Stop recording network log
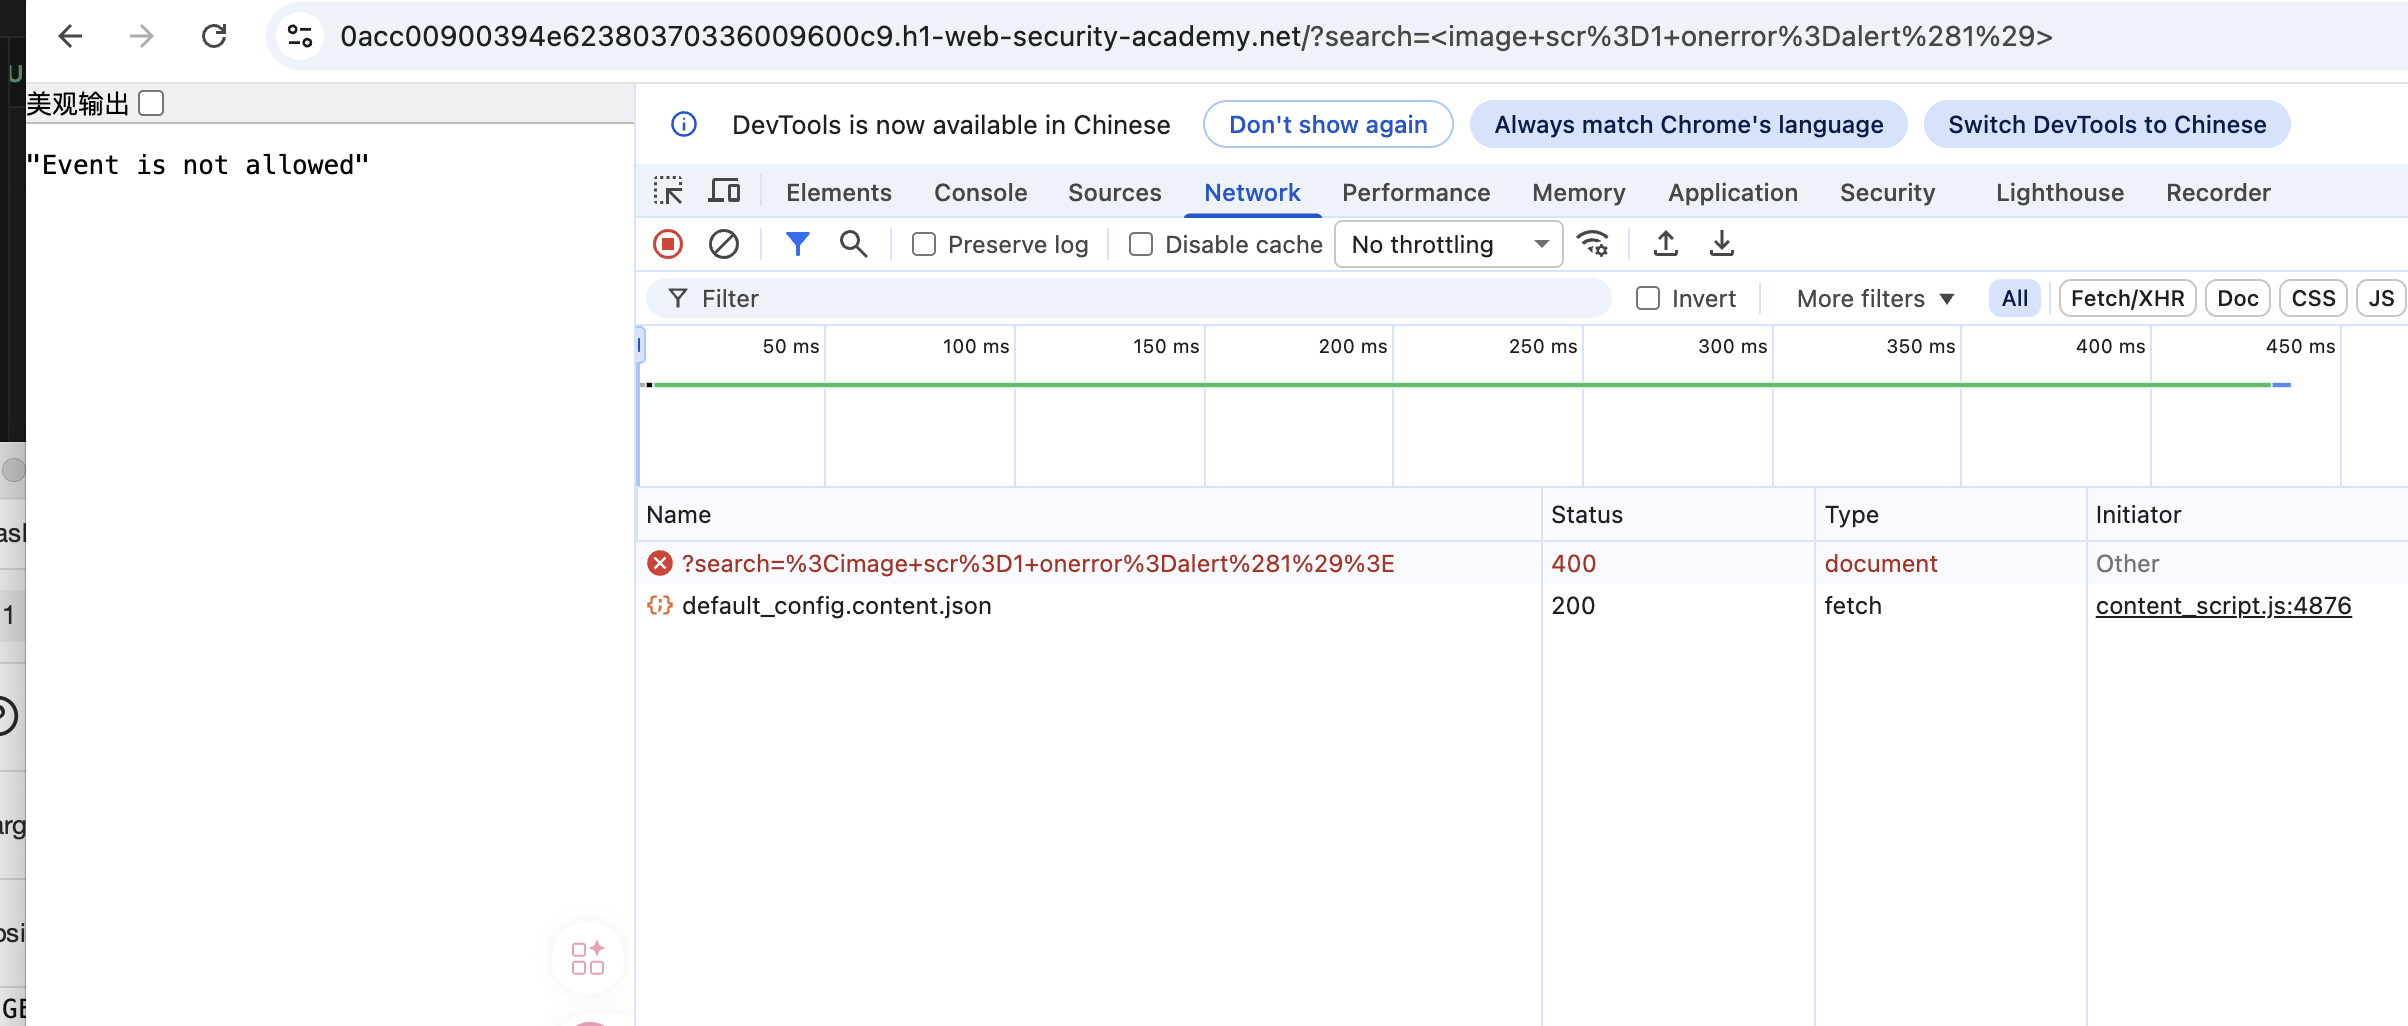 click(668, 244)
